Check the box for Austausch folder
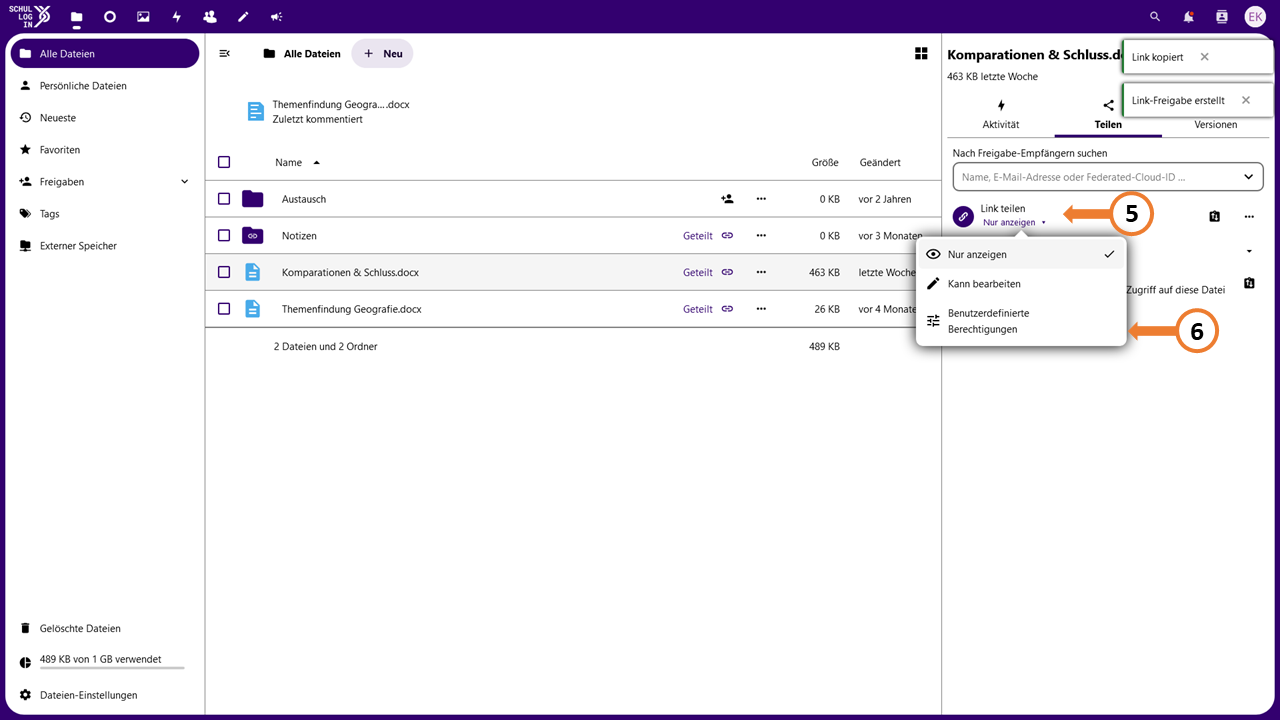 (x=224, y=199)
